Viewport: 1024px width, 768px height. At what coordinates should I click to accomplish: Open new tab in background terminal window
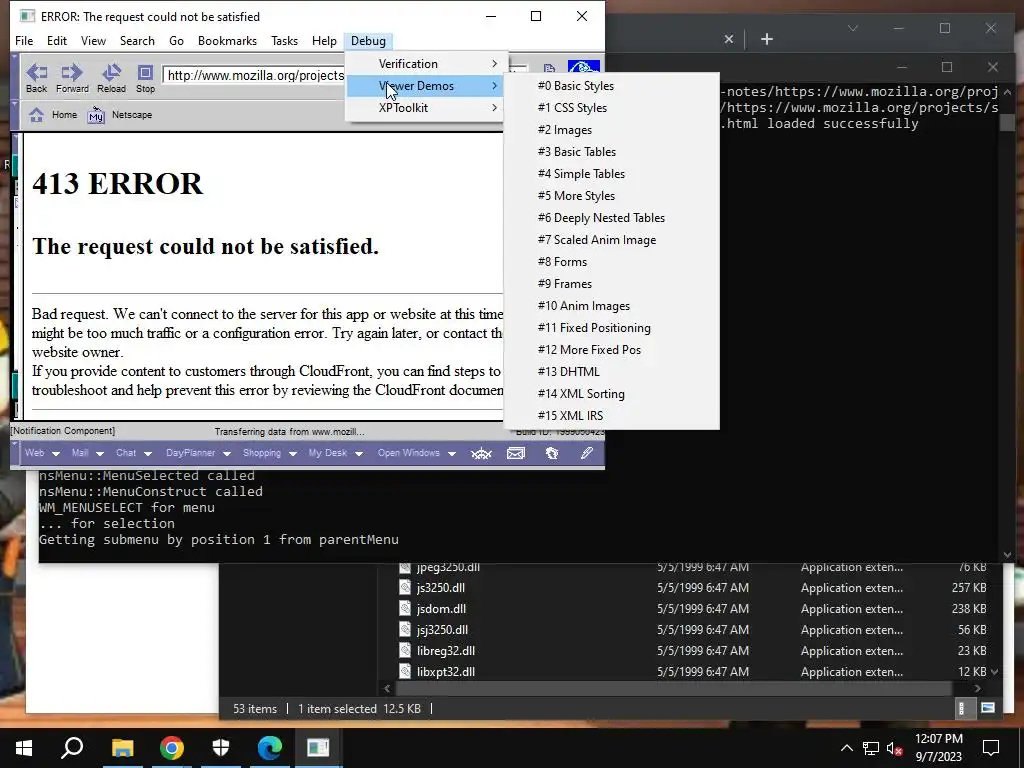tap(767, 39)
